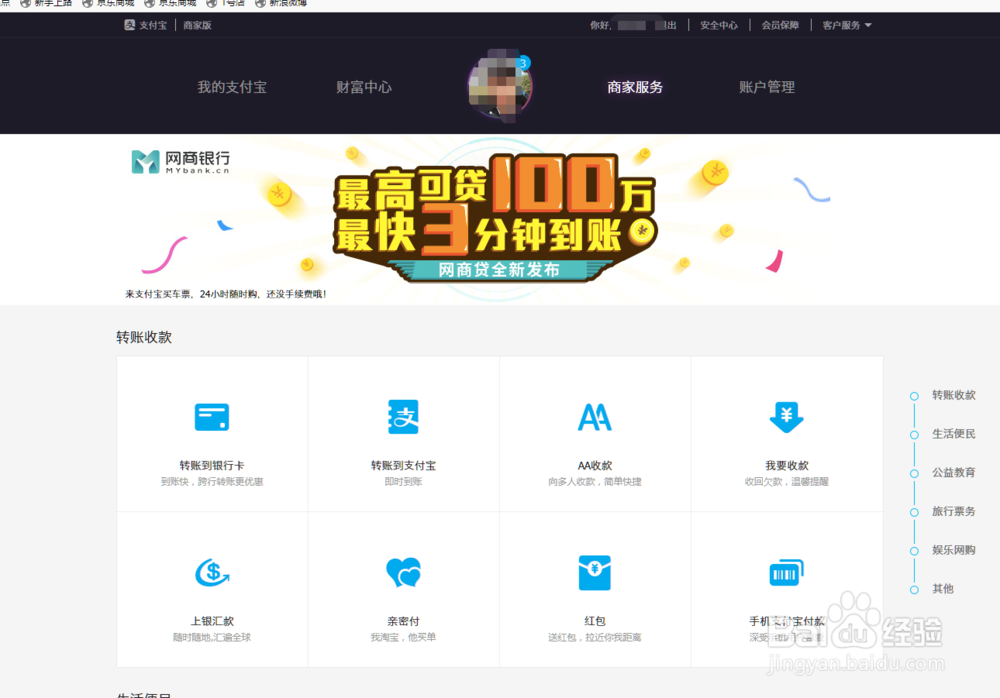Screen dimensions: 1000x698
Task: Click the 安全中心 link
Action: tap(719, 24)
